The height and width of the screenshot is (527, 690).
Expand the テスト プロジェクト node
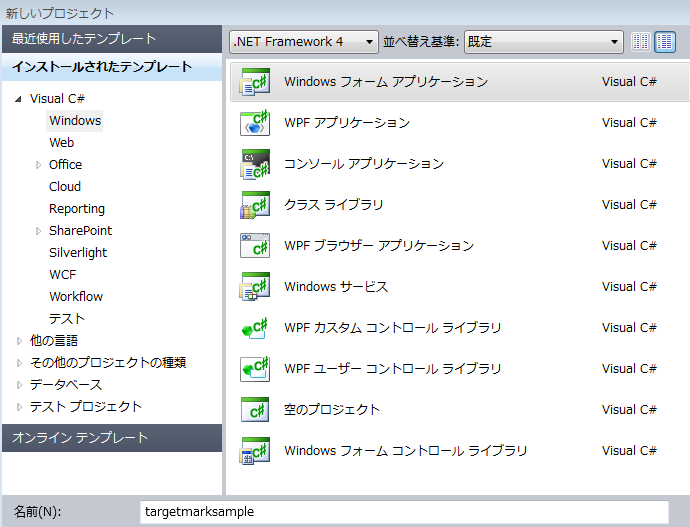19,407
